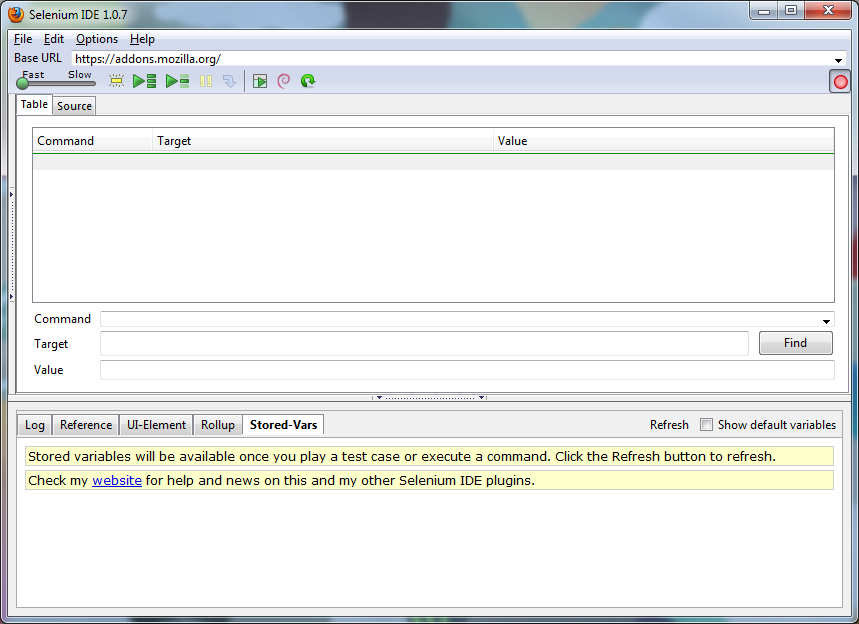The width and height of the screenshot is (859, 624).
Task: Click the Value column header
Action: tap(663, 141)
